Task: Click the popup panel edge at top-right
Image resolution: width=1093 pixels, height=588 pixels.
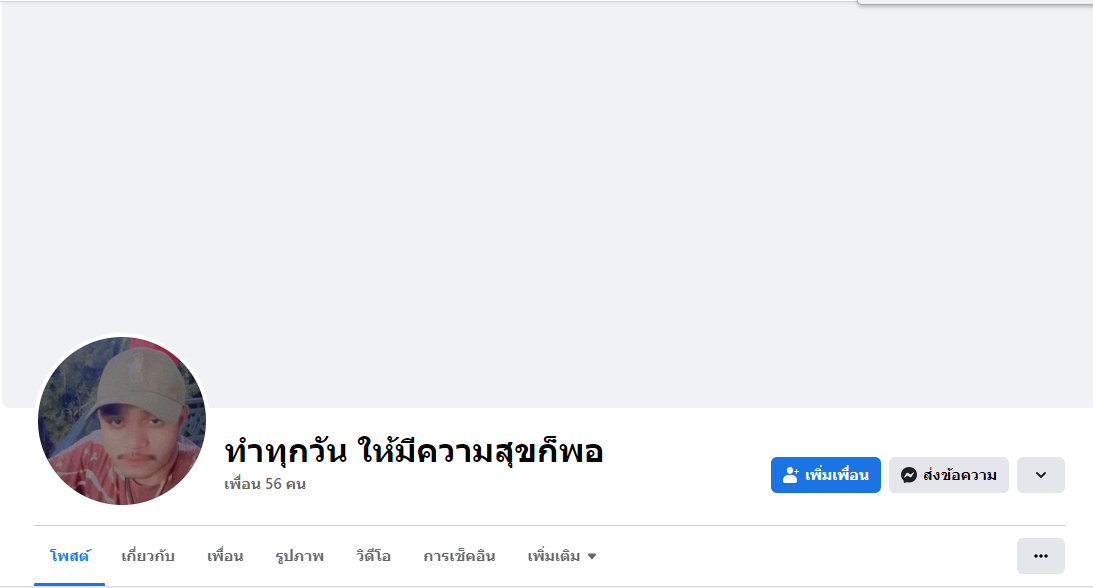Action: (x=975, y=3)
